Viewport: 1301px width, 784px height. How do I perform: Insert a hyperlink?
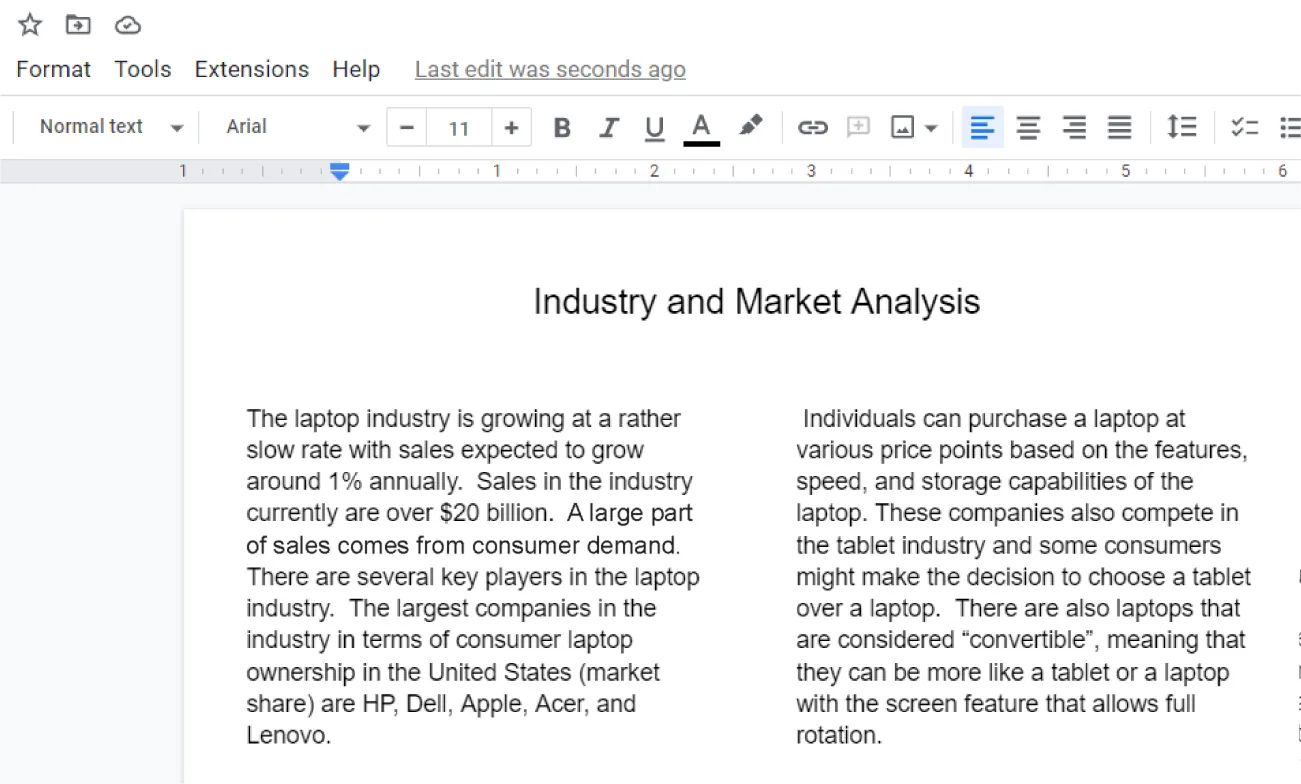point(812,127)
